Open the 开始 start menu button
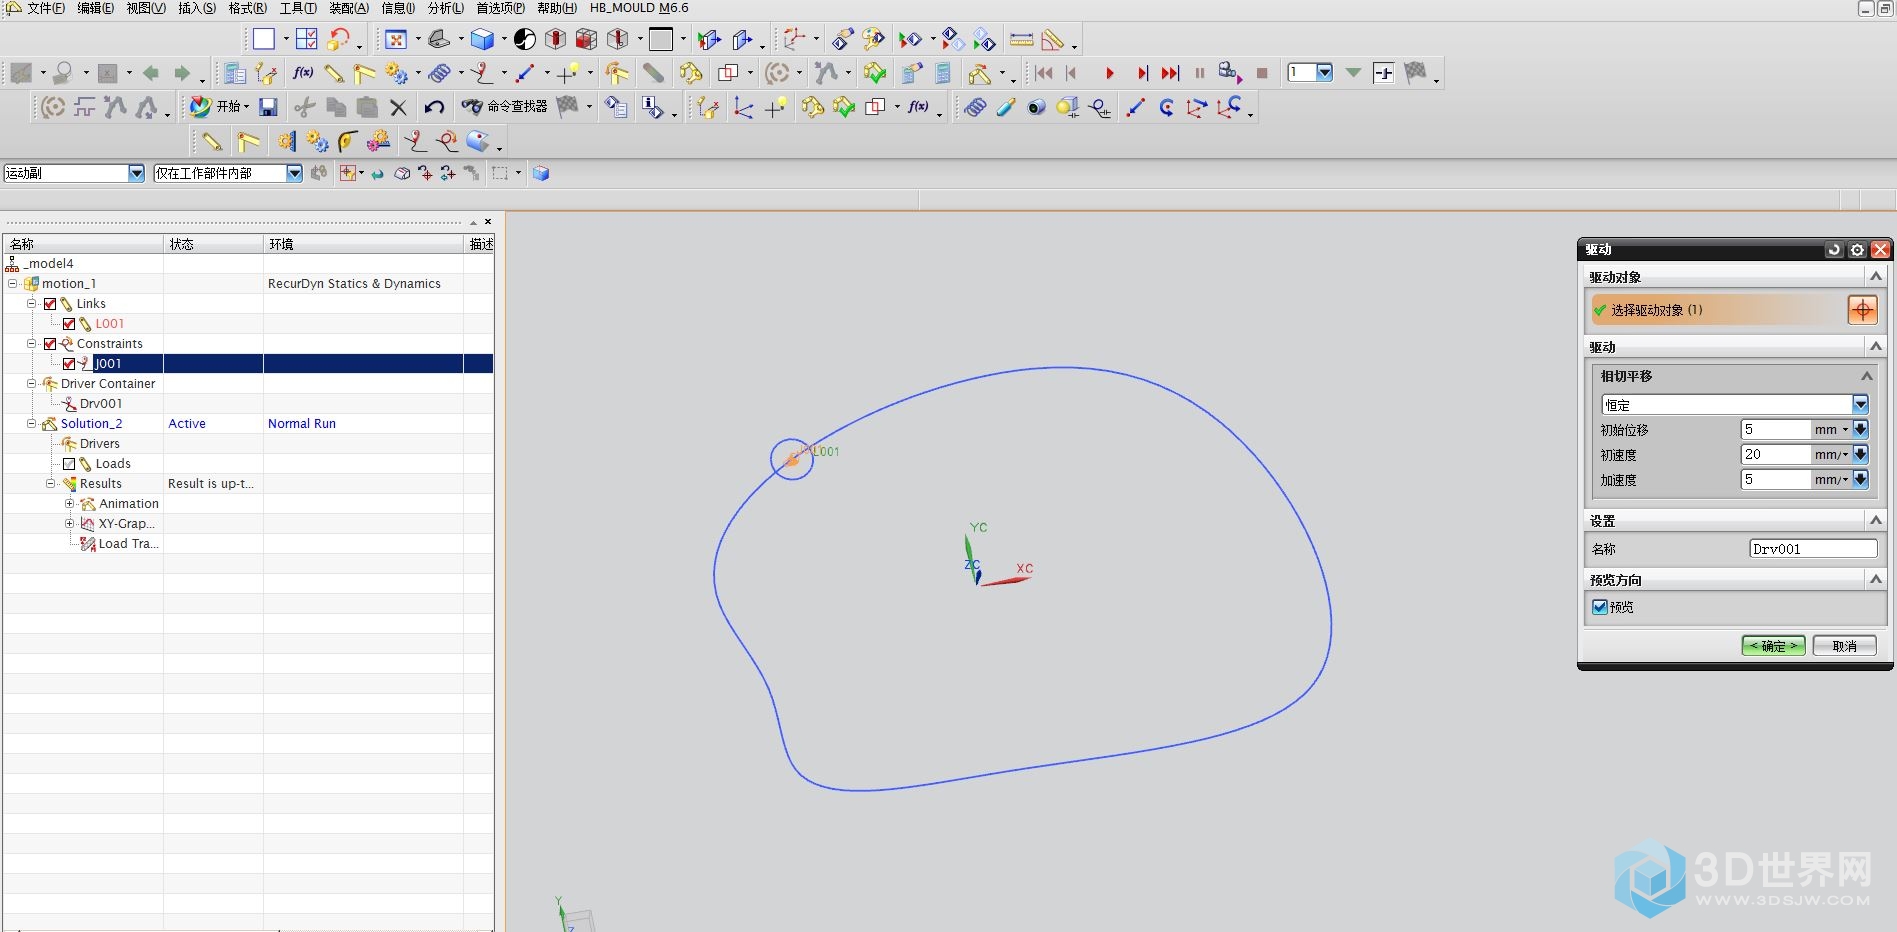Viewport: 1897px width, 932px height. click(x=219, y=107)
